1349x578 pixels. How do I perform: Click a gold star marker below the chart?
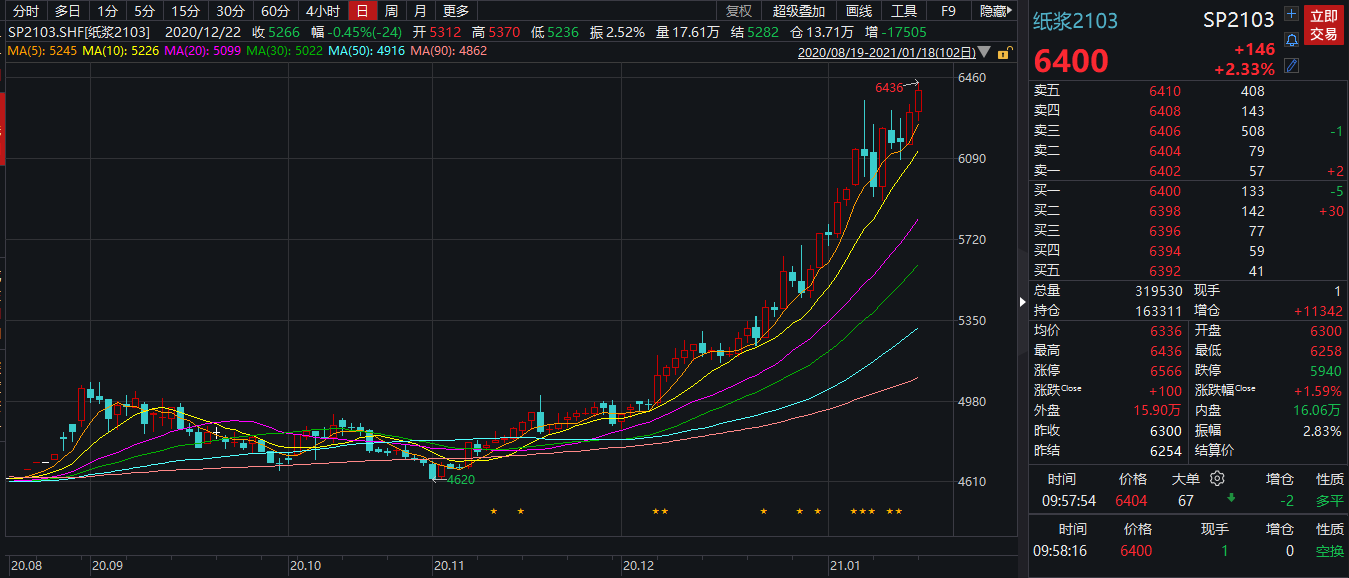(493, 512)
